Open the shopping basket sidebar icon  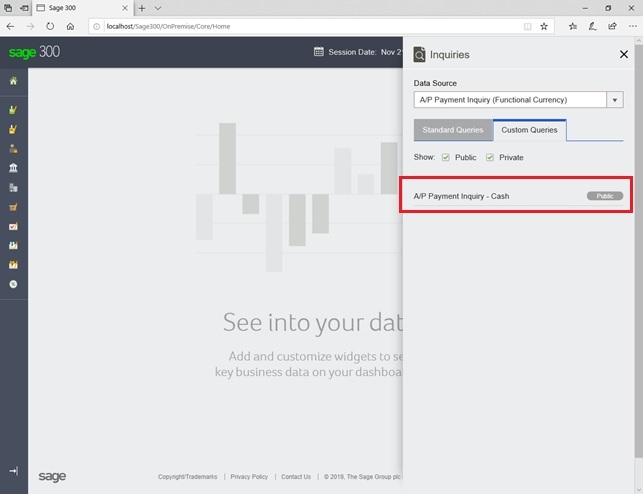click(13, 207)
